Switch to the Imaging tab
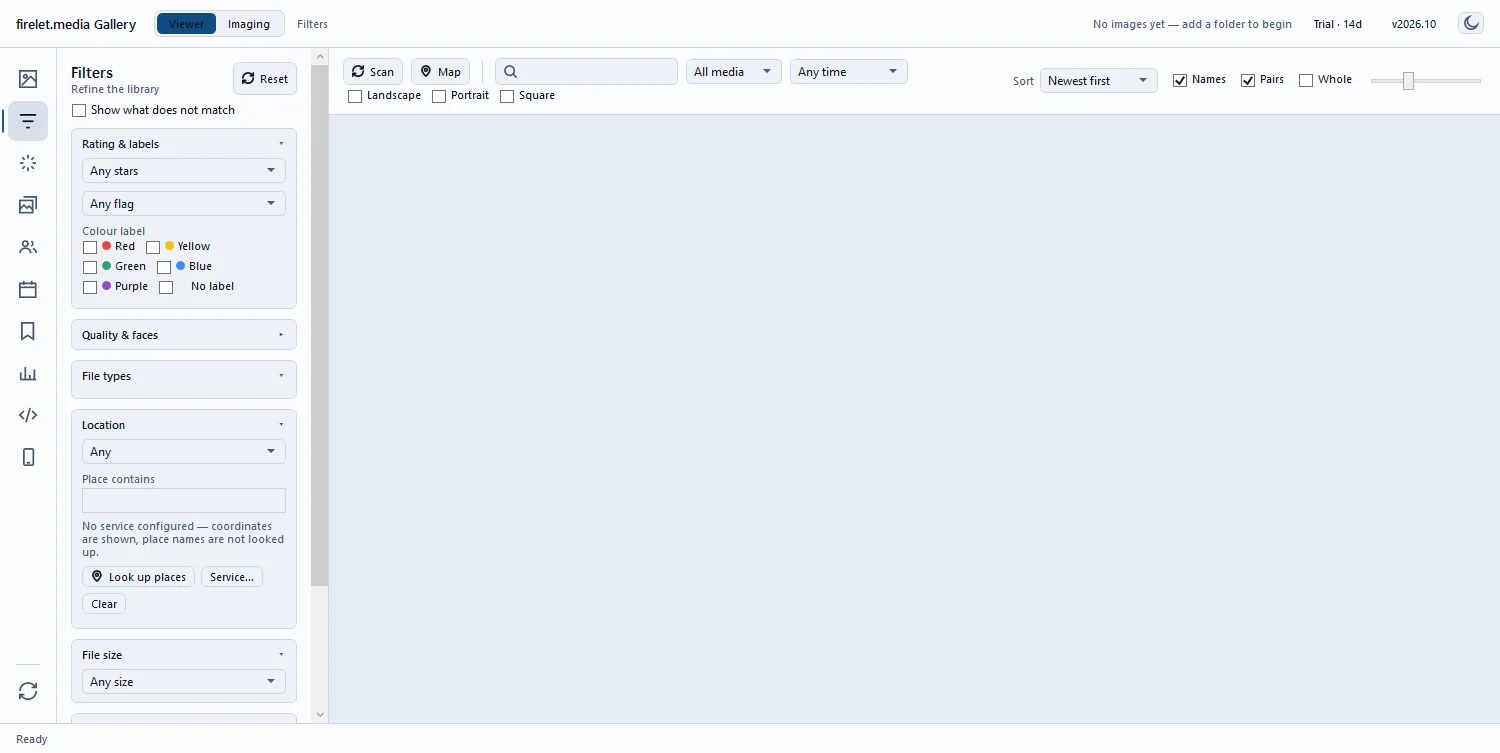This screenshot has width=1500, height=753. point(249,24)
